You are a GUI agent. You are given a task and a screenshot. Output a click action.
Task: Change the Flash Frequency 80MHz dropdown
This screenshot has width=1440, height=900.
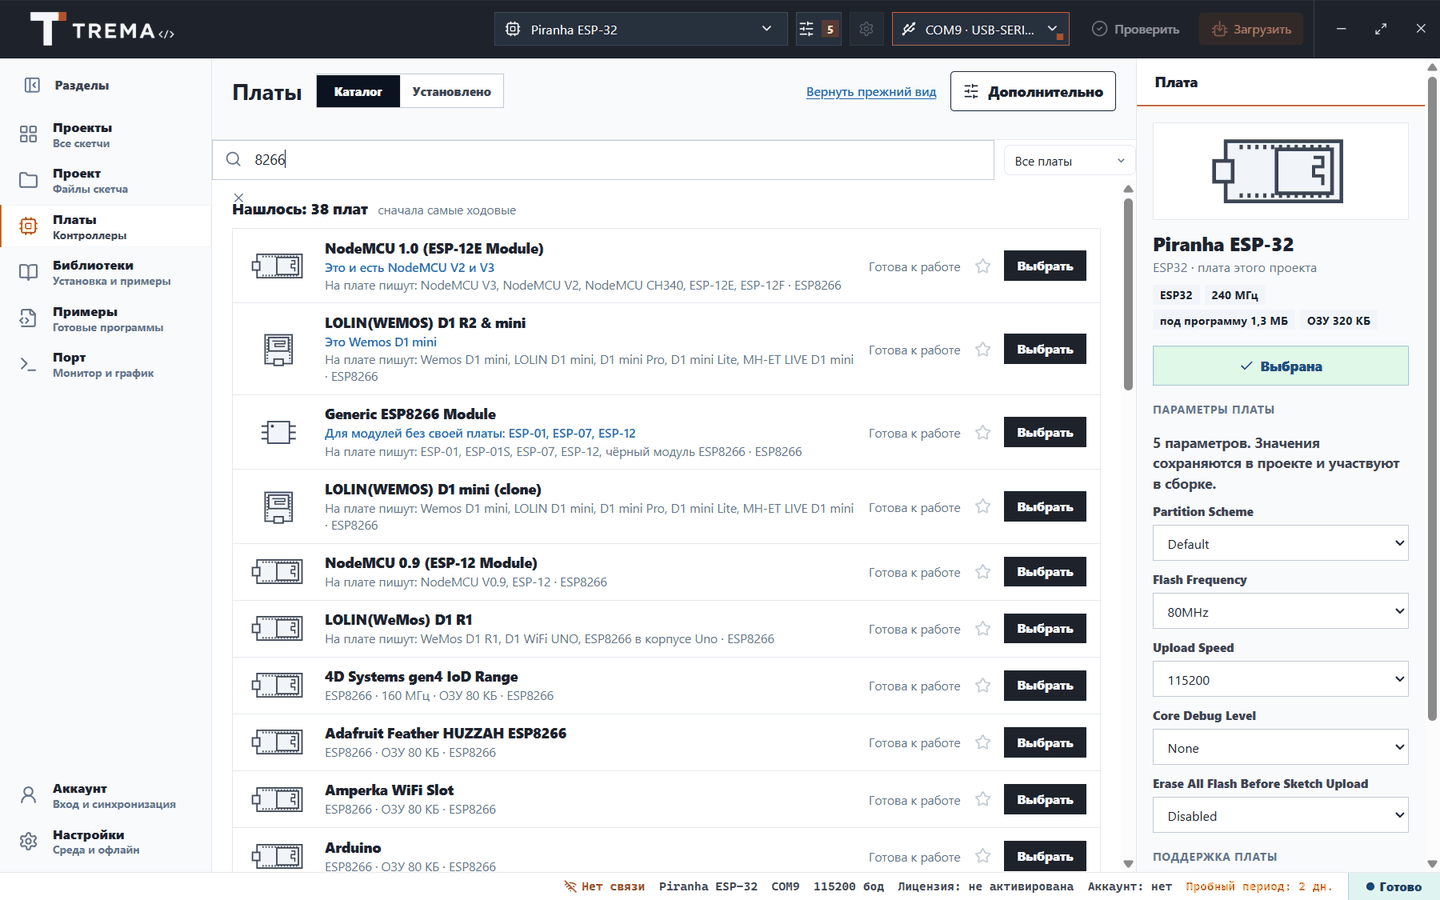point(1280,612)
